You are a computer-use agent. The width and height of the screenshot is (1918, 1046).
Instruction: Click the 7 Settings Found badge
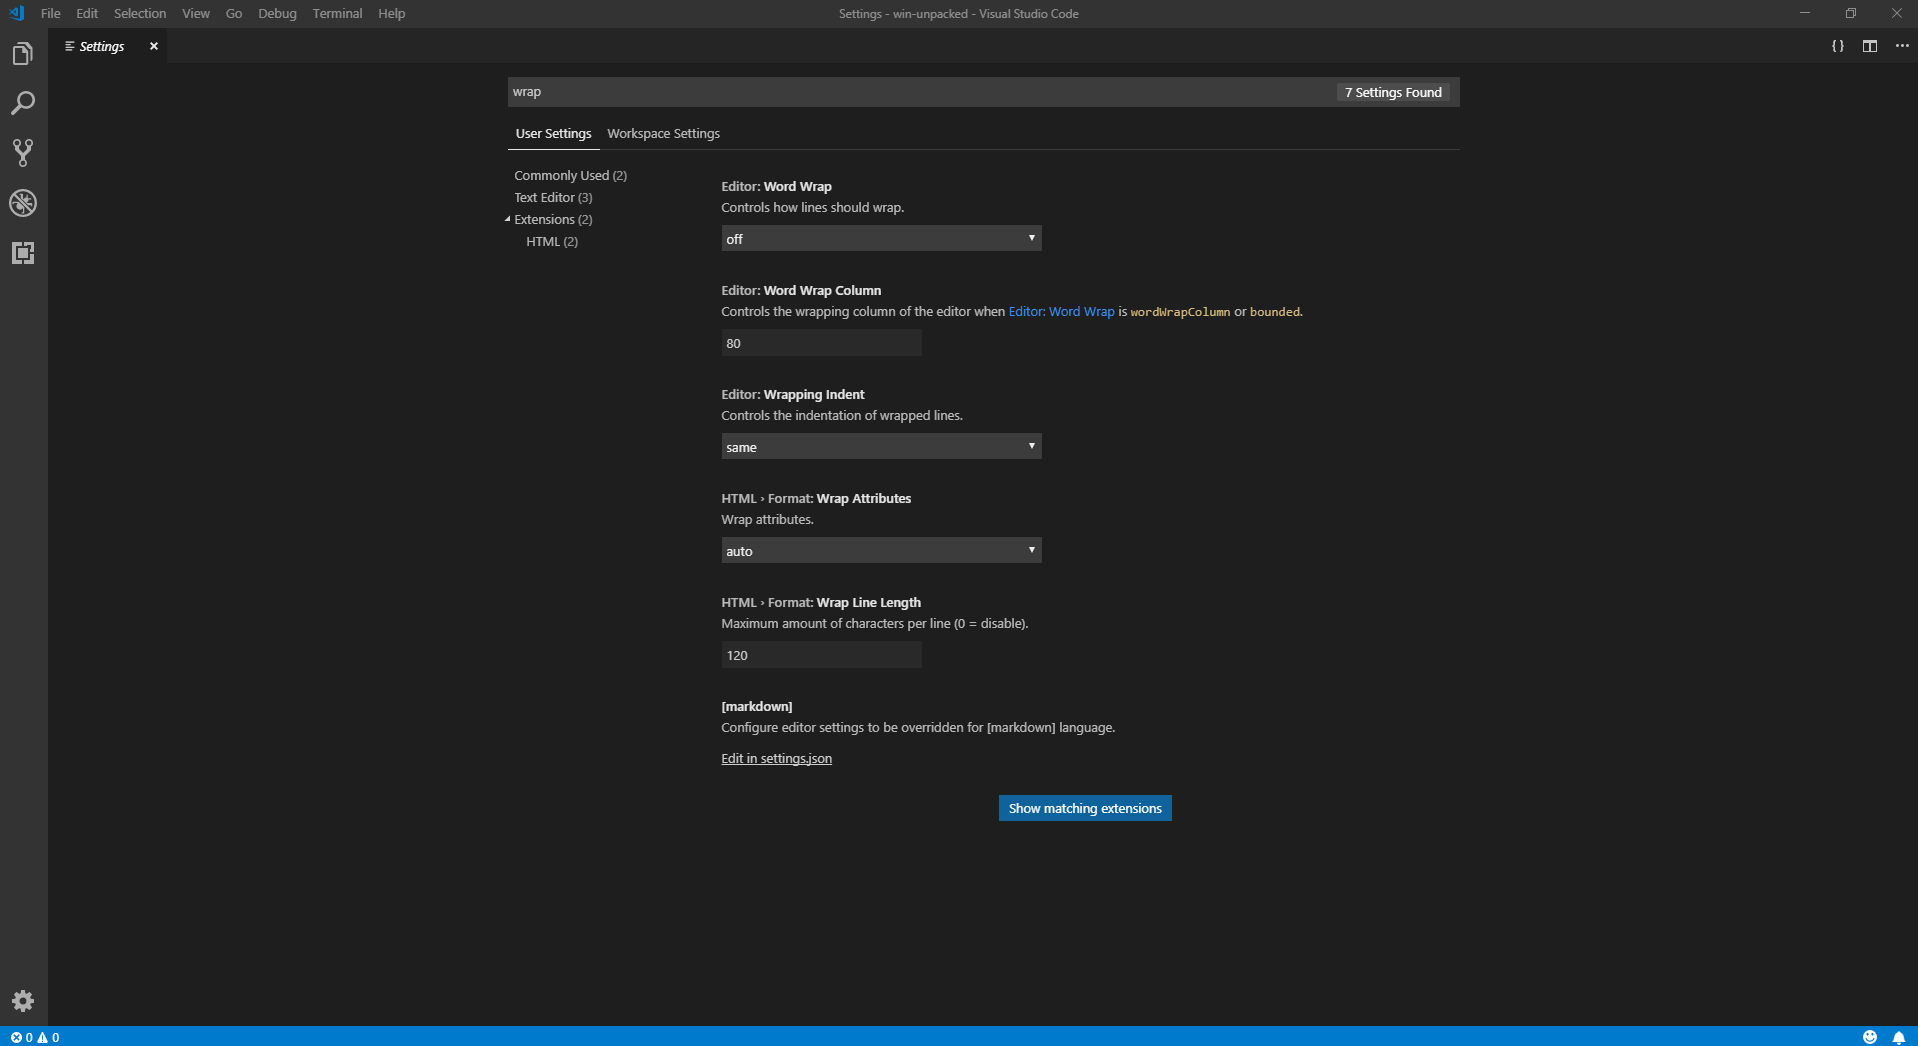[1393, 92]
